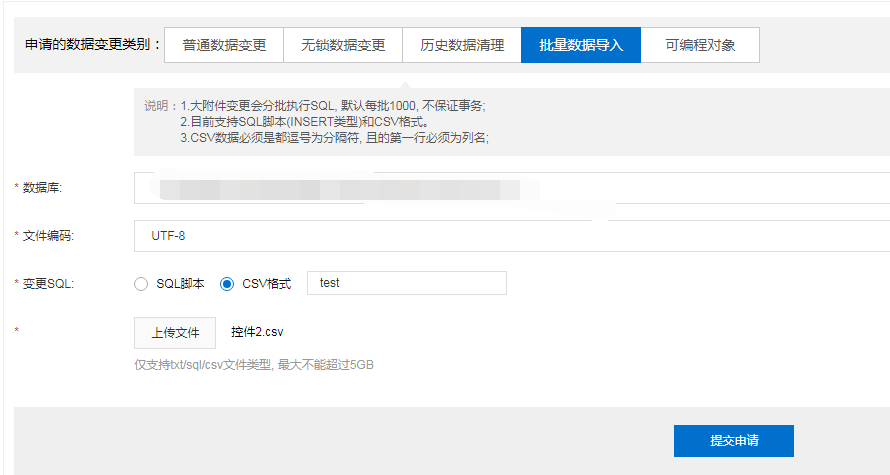Choose the SQL脚本 radio option

point(141,284)
